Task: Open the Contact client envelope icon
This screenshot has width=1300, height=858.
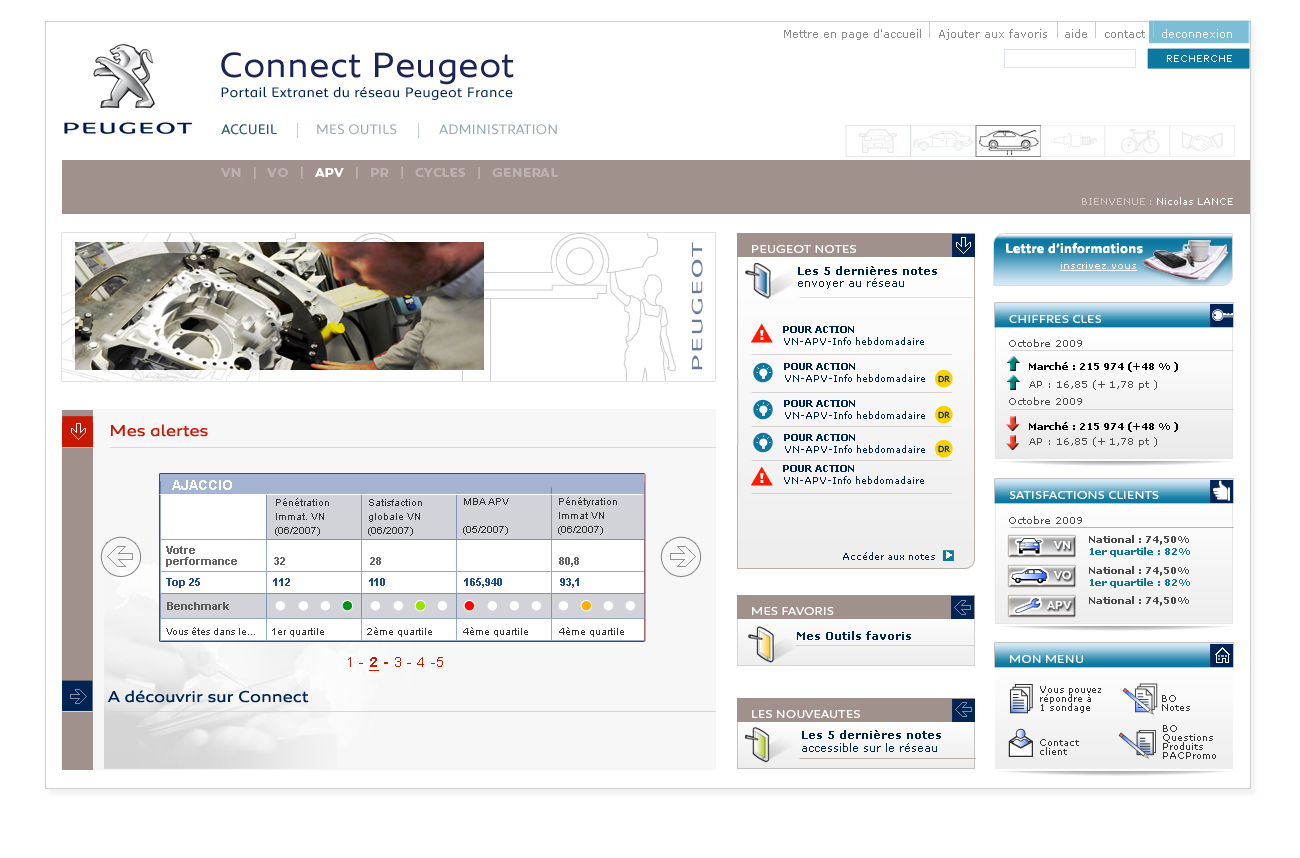Action: coord(1020,744)
